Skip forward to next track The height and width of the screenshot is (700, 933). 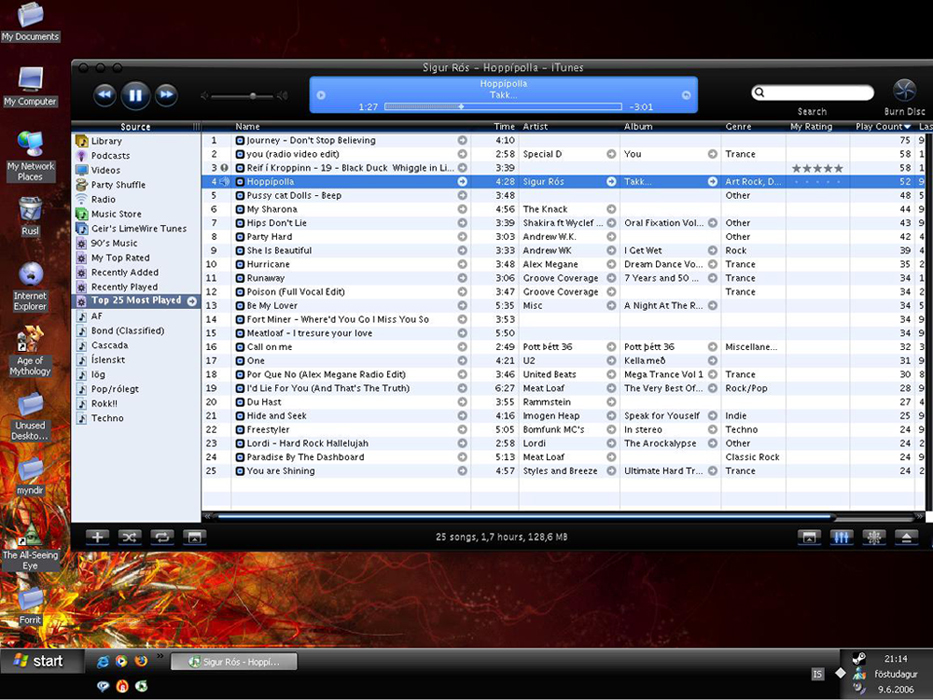[166, 95]
